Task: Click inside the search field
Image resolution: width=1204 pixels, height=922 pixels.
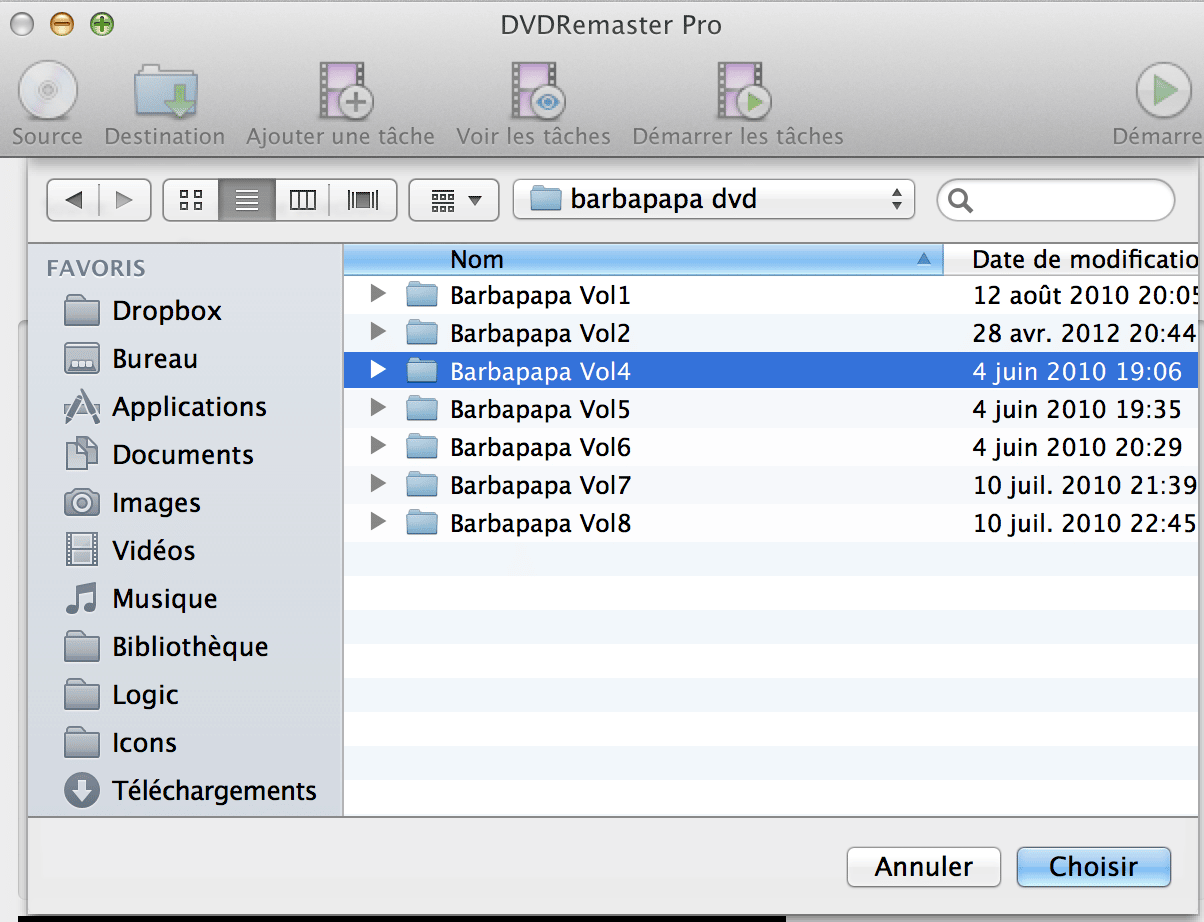Action: pos(1055,199)
